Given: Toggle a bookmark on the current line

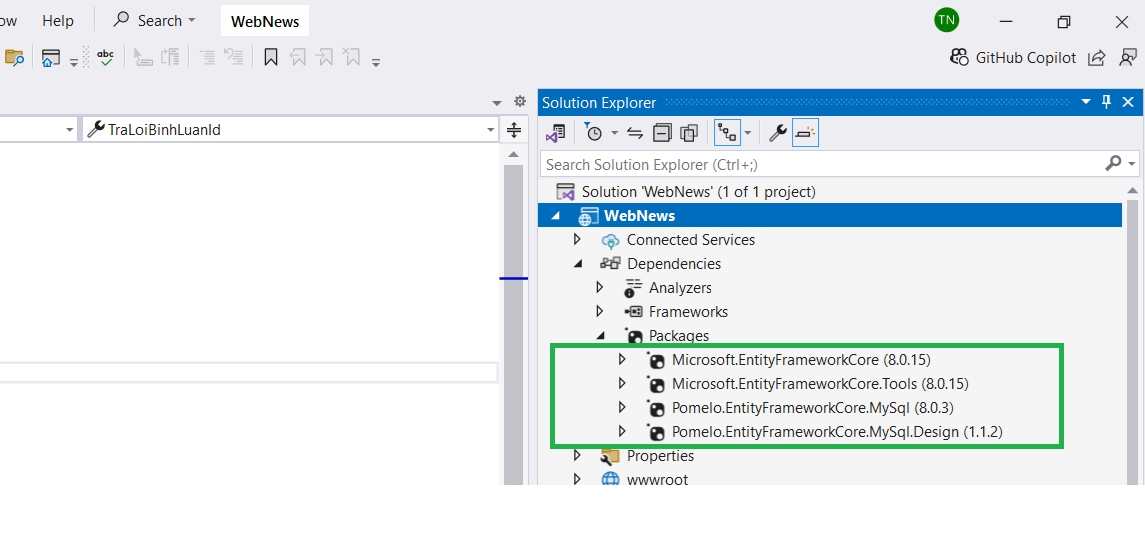Looking at the screenshot, I should pyautogui.click(x=271, y=58).
